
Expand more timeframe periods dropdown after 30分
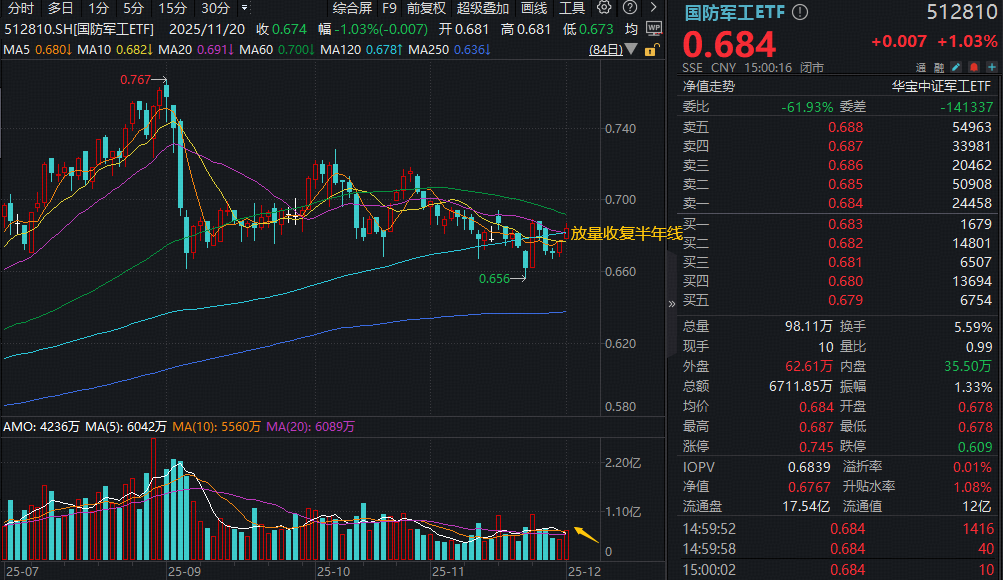[244, 8]
